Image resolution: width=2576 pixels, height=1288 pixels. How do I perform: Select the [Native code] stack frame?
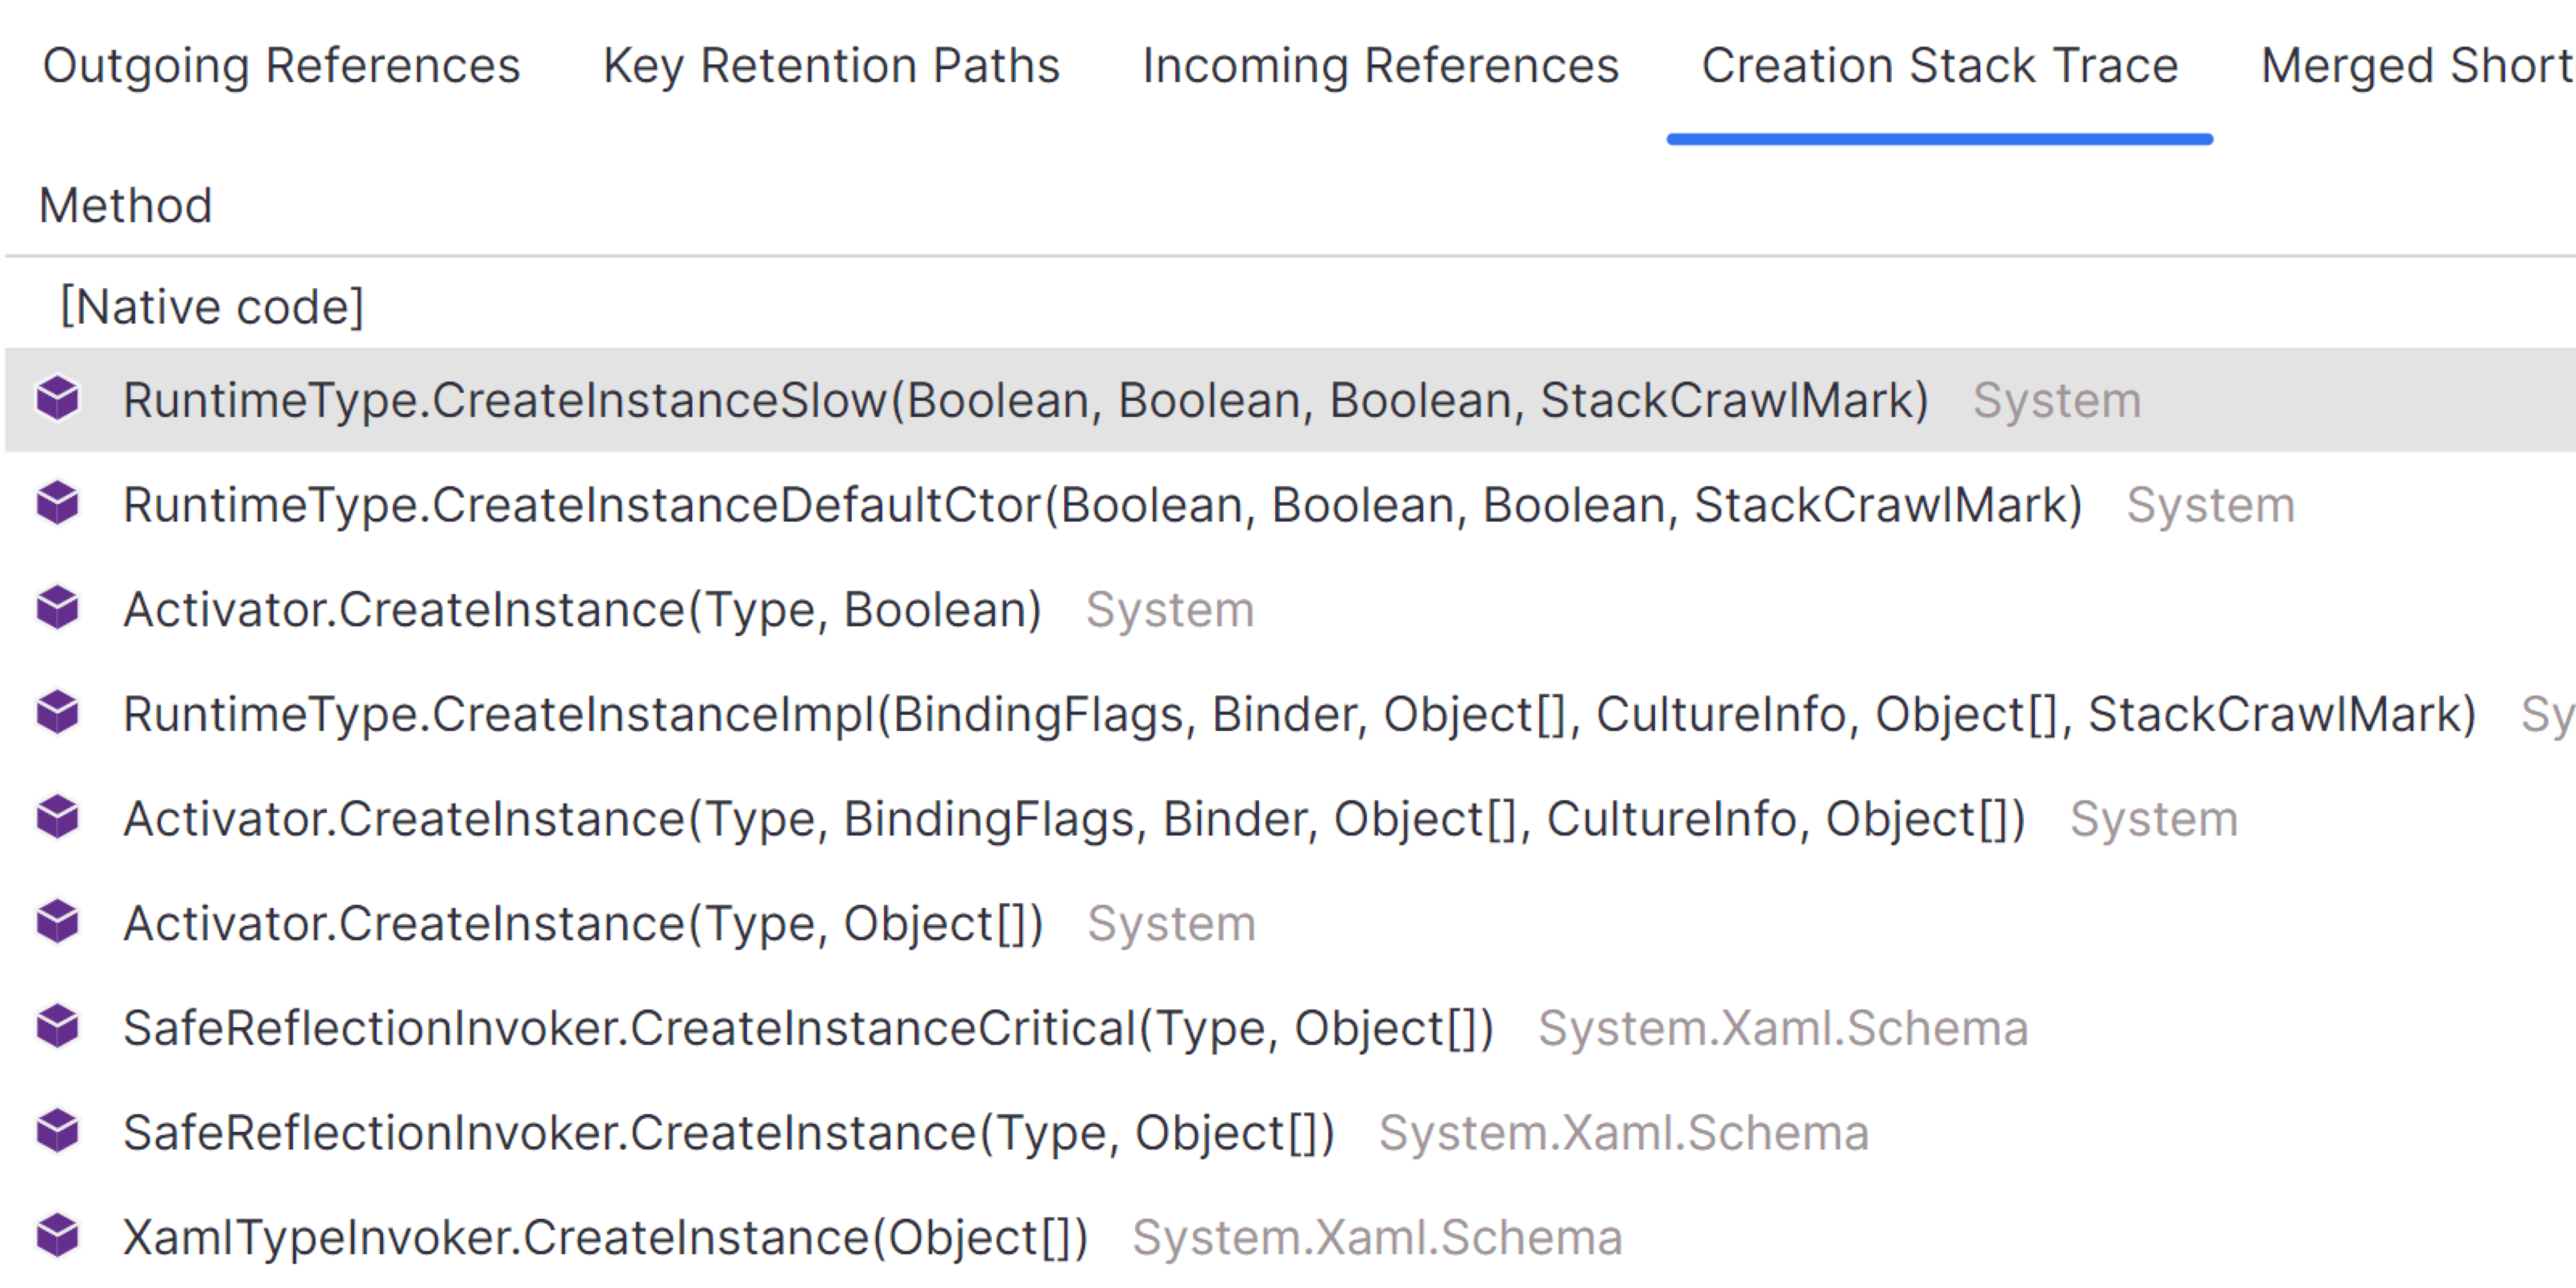point(212,306)
